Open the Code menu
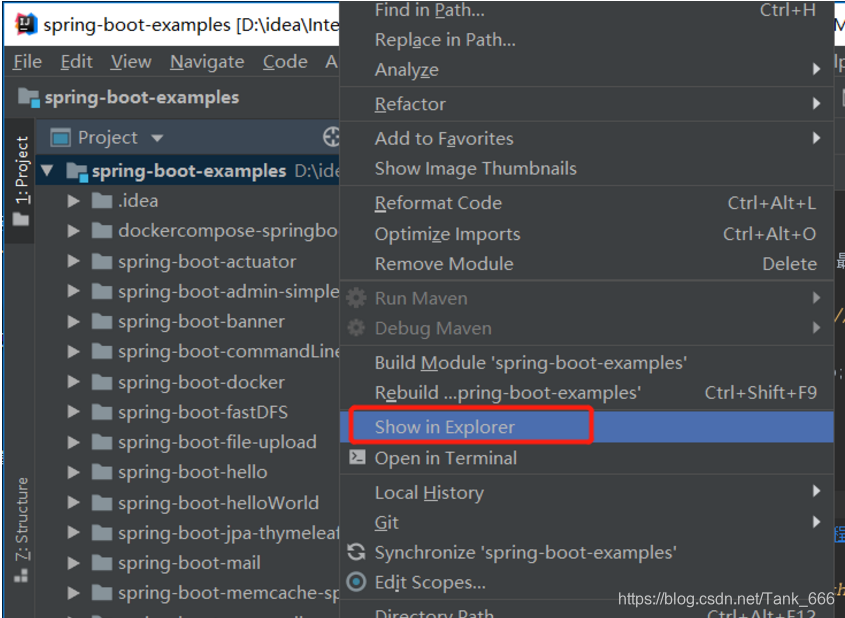The image size is (845, 618). pyautogui.click(x=285, y=62)
